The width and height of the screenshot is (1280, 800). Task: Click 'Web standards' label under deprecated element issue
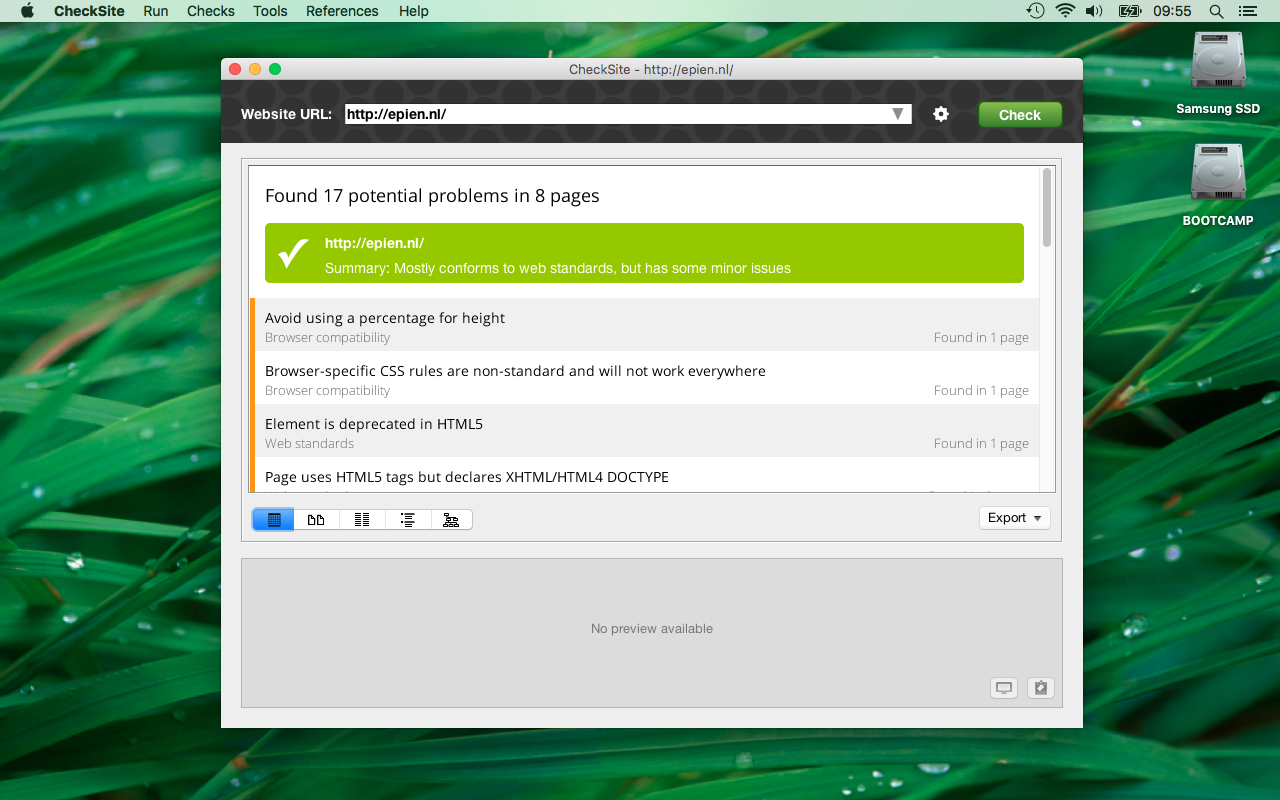[309, 444]
